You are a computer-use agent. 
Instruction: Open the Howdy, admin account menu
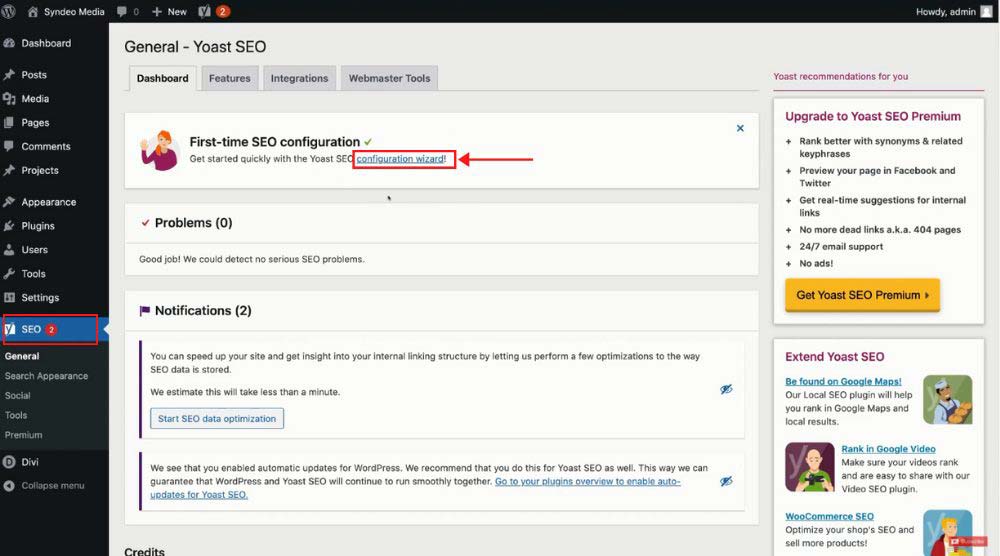945,11
